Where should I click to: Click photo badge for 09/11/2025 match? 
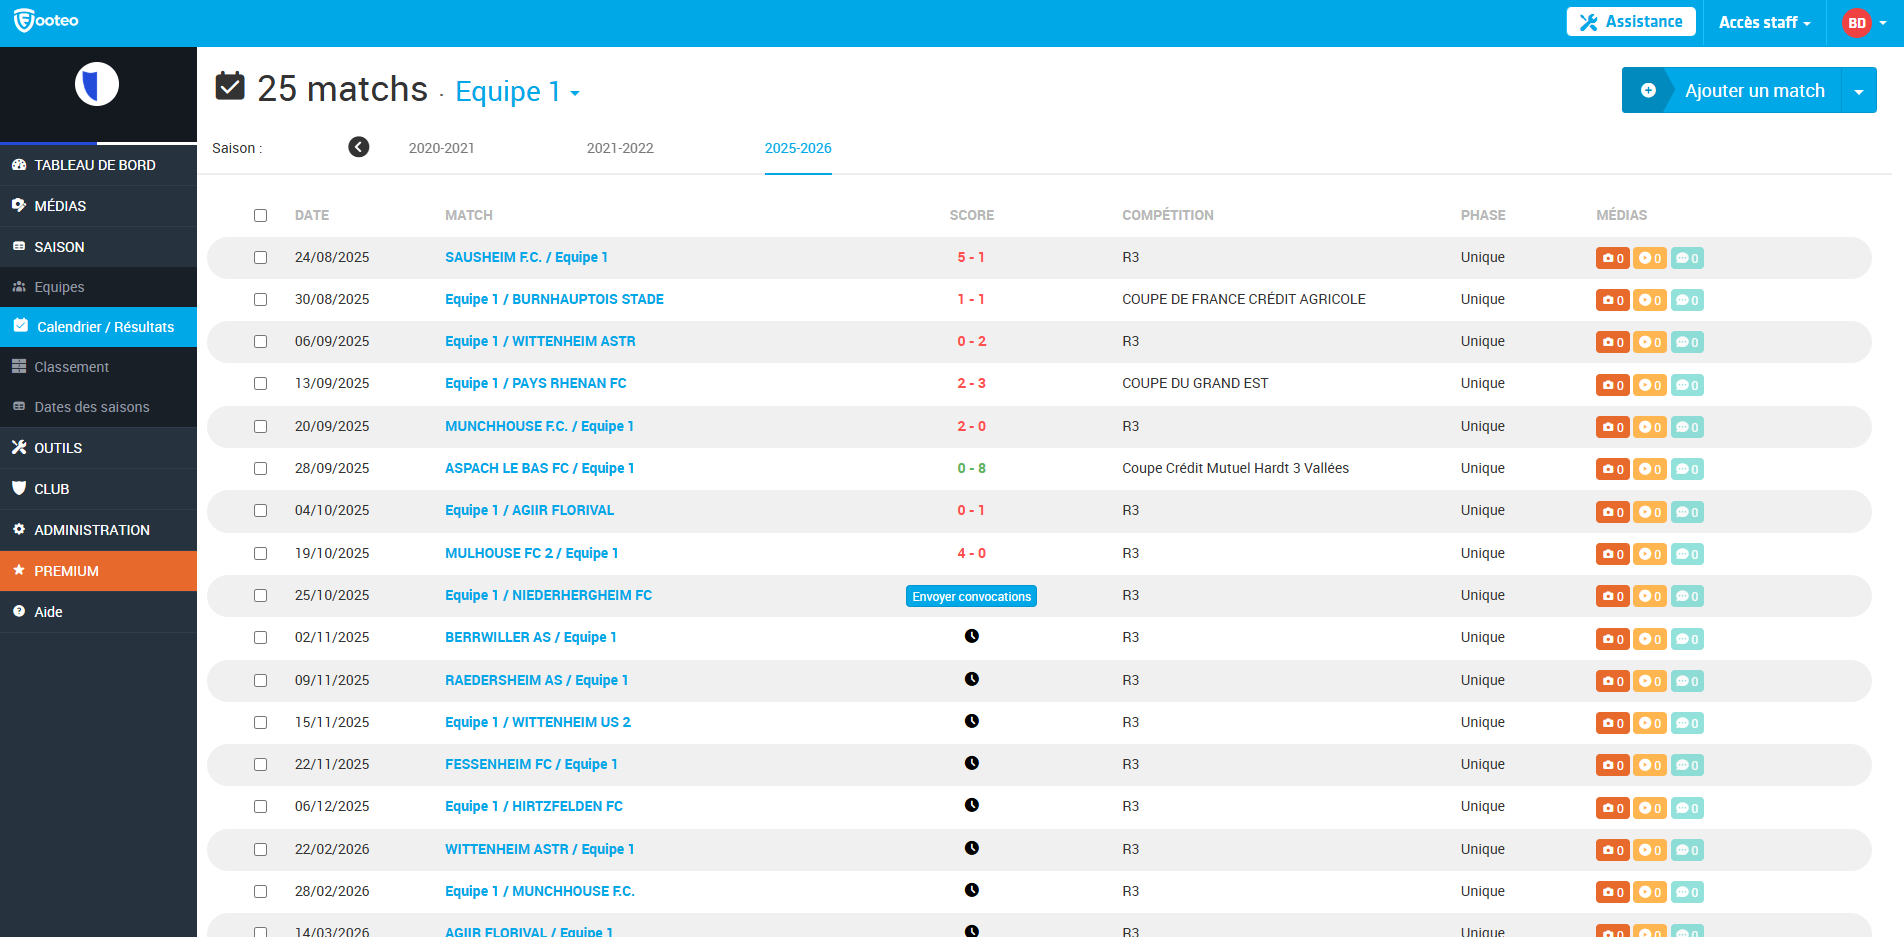click(1612, 681)
